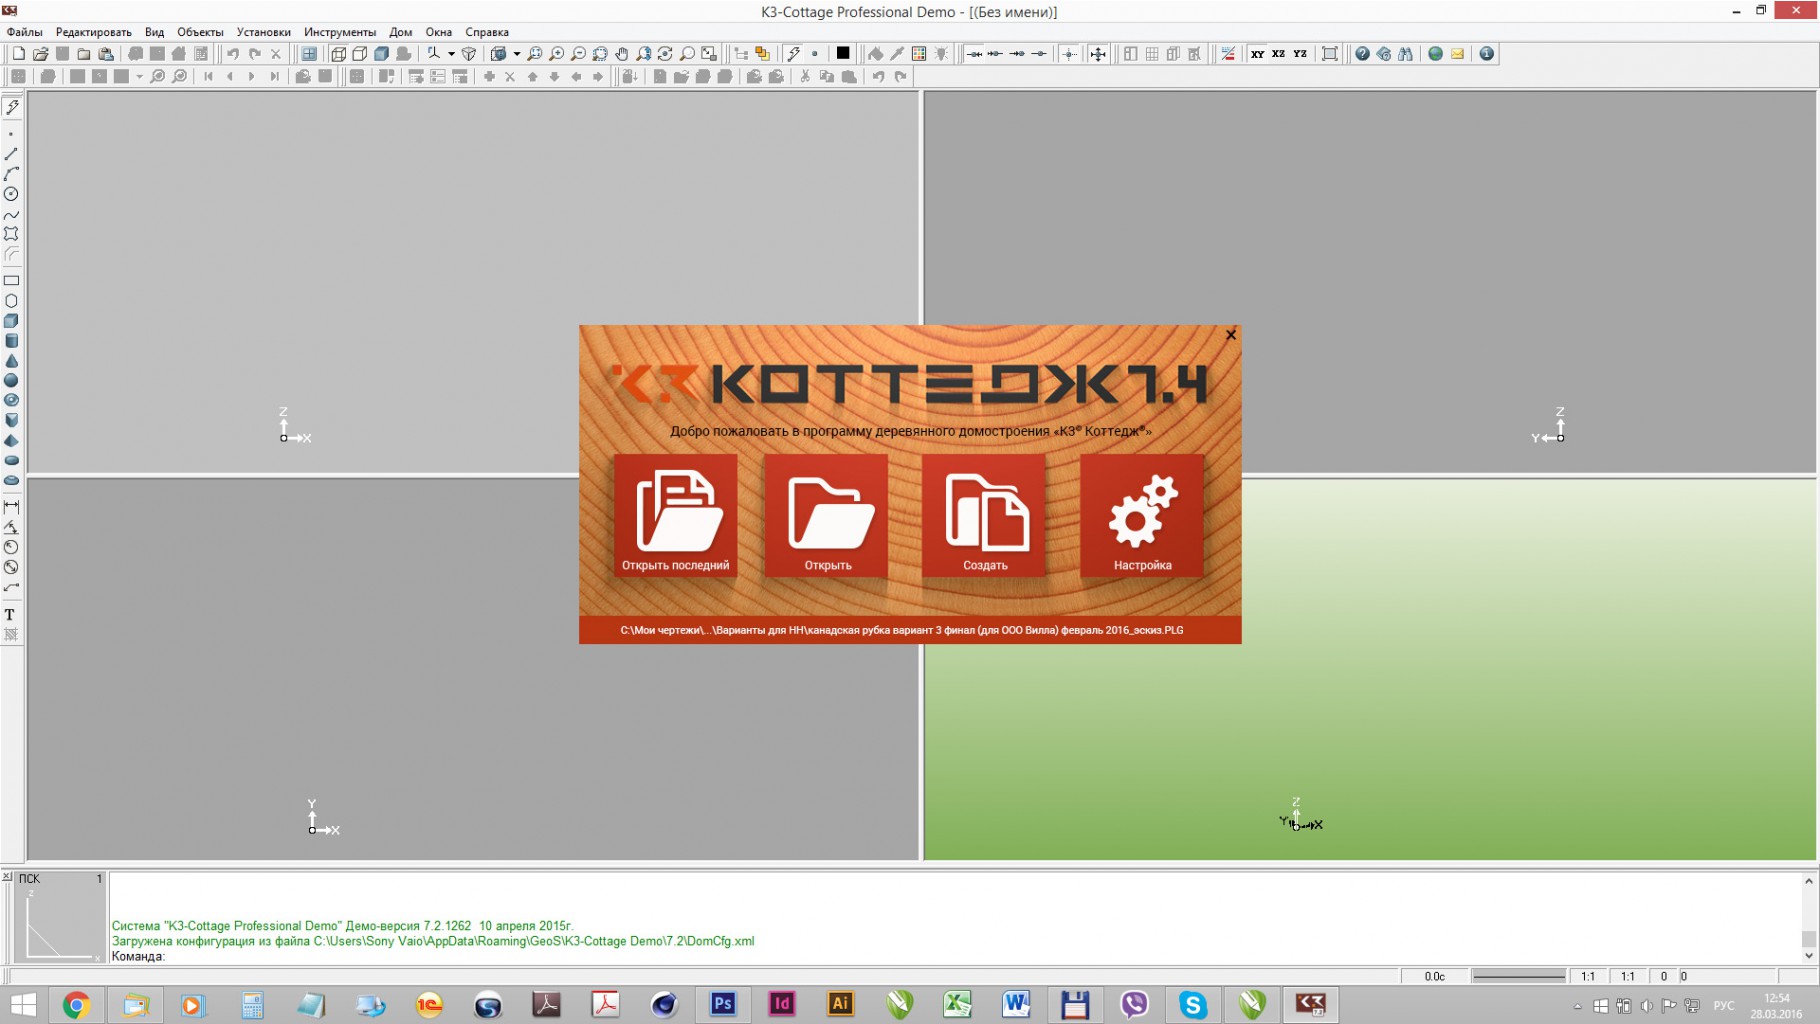Click the recent file path link
The image size is (1820, 1024).
coord(902,630)
